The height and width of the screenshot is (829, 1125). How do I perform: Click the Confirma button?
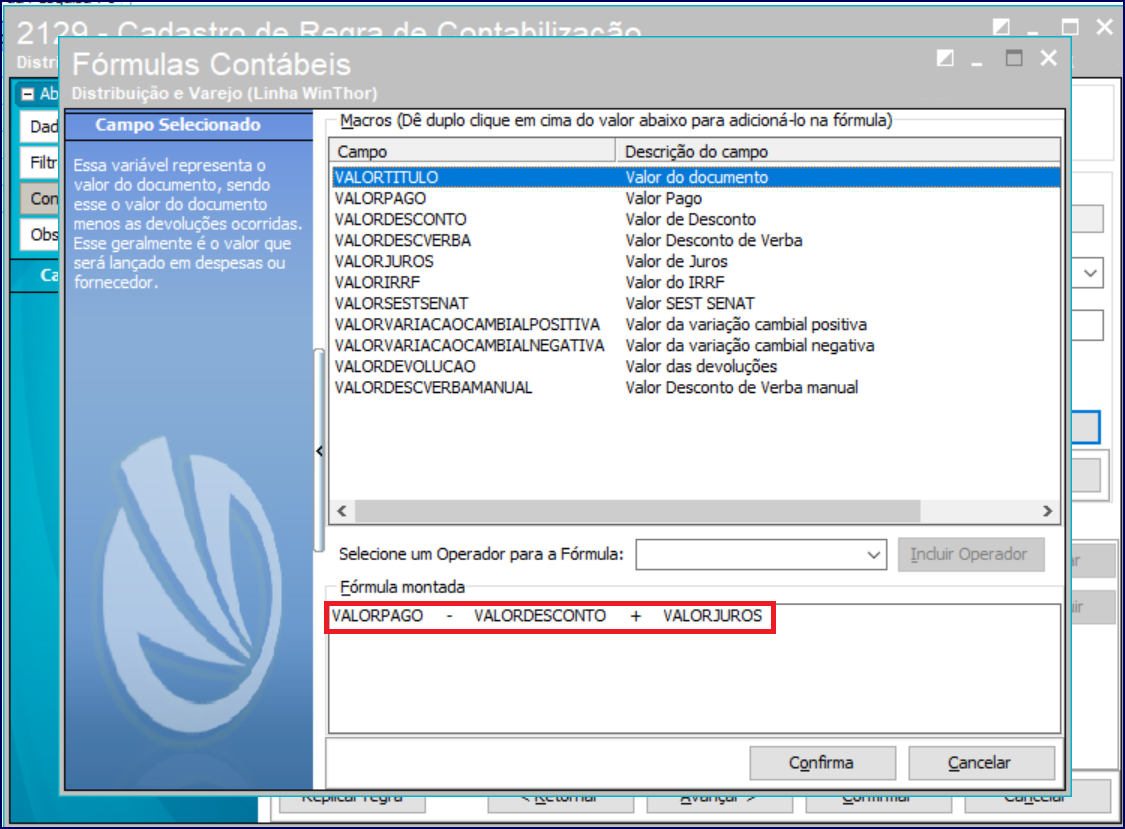click(x=822, y=762)
